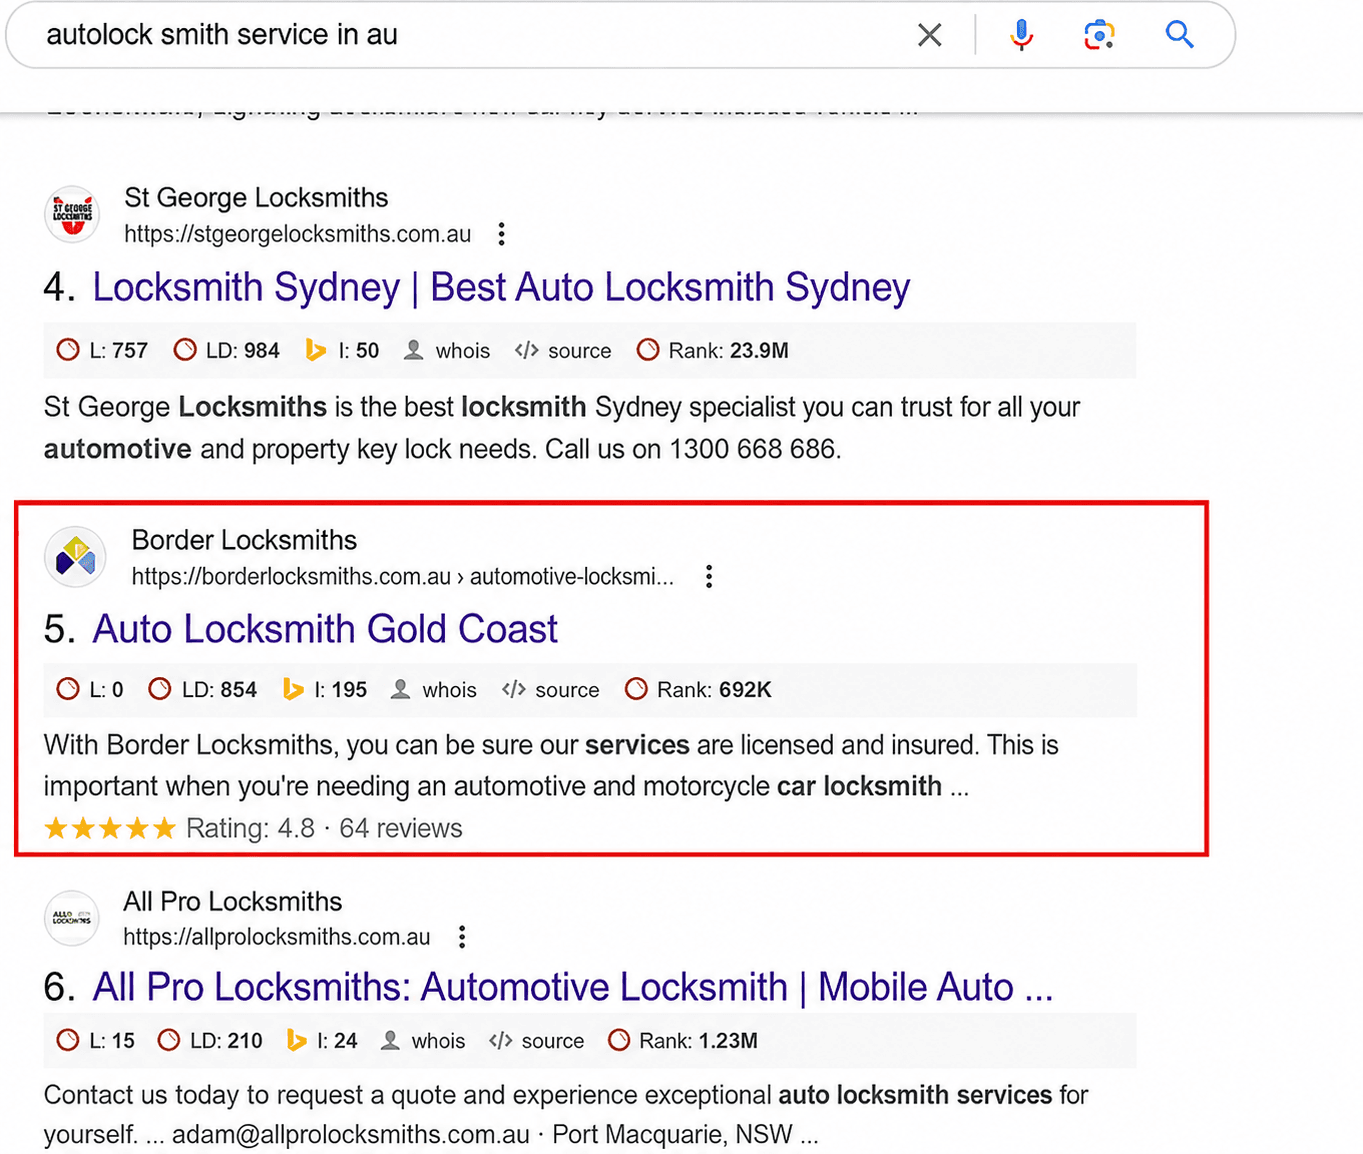This screenshot has height=1154, width=1363.
Task: Click the L: 15 links metric icon
Action: click(x=68, y=1040)
